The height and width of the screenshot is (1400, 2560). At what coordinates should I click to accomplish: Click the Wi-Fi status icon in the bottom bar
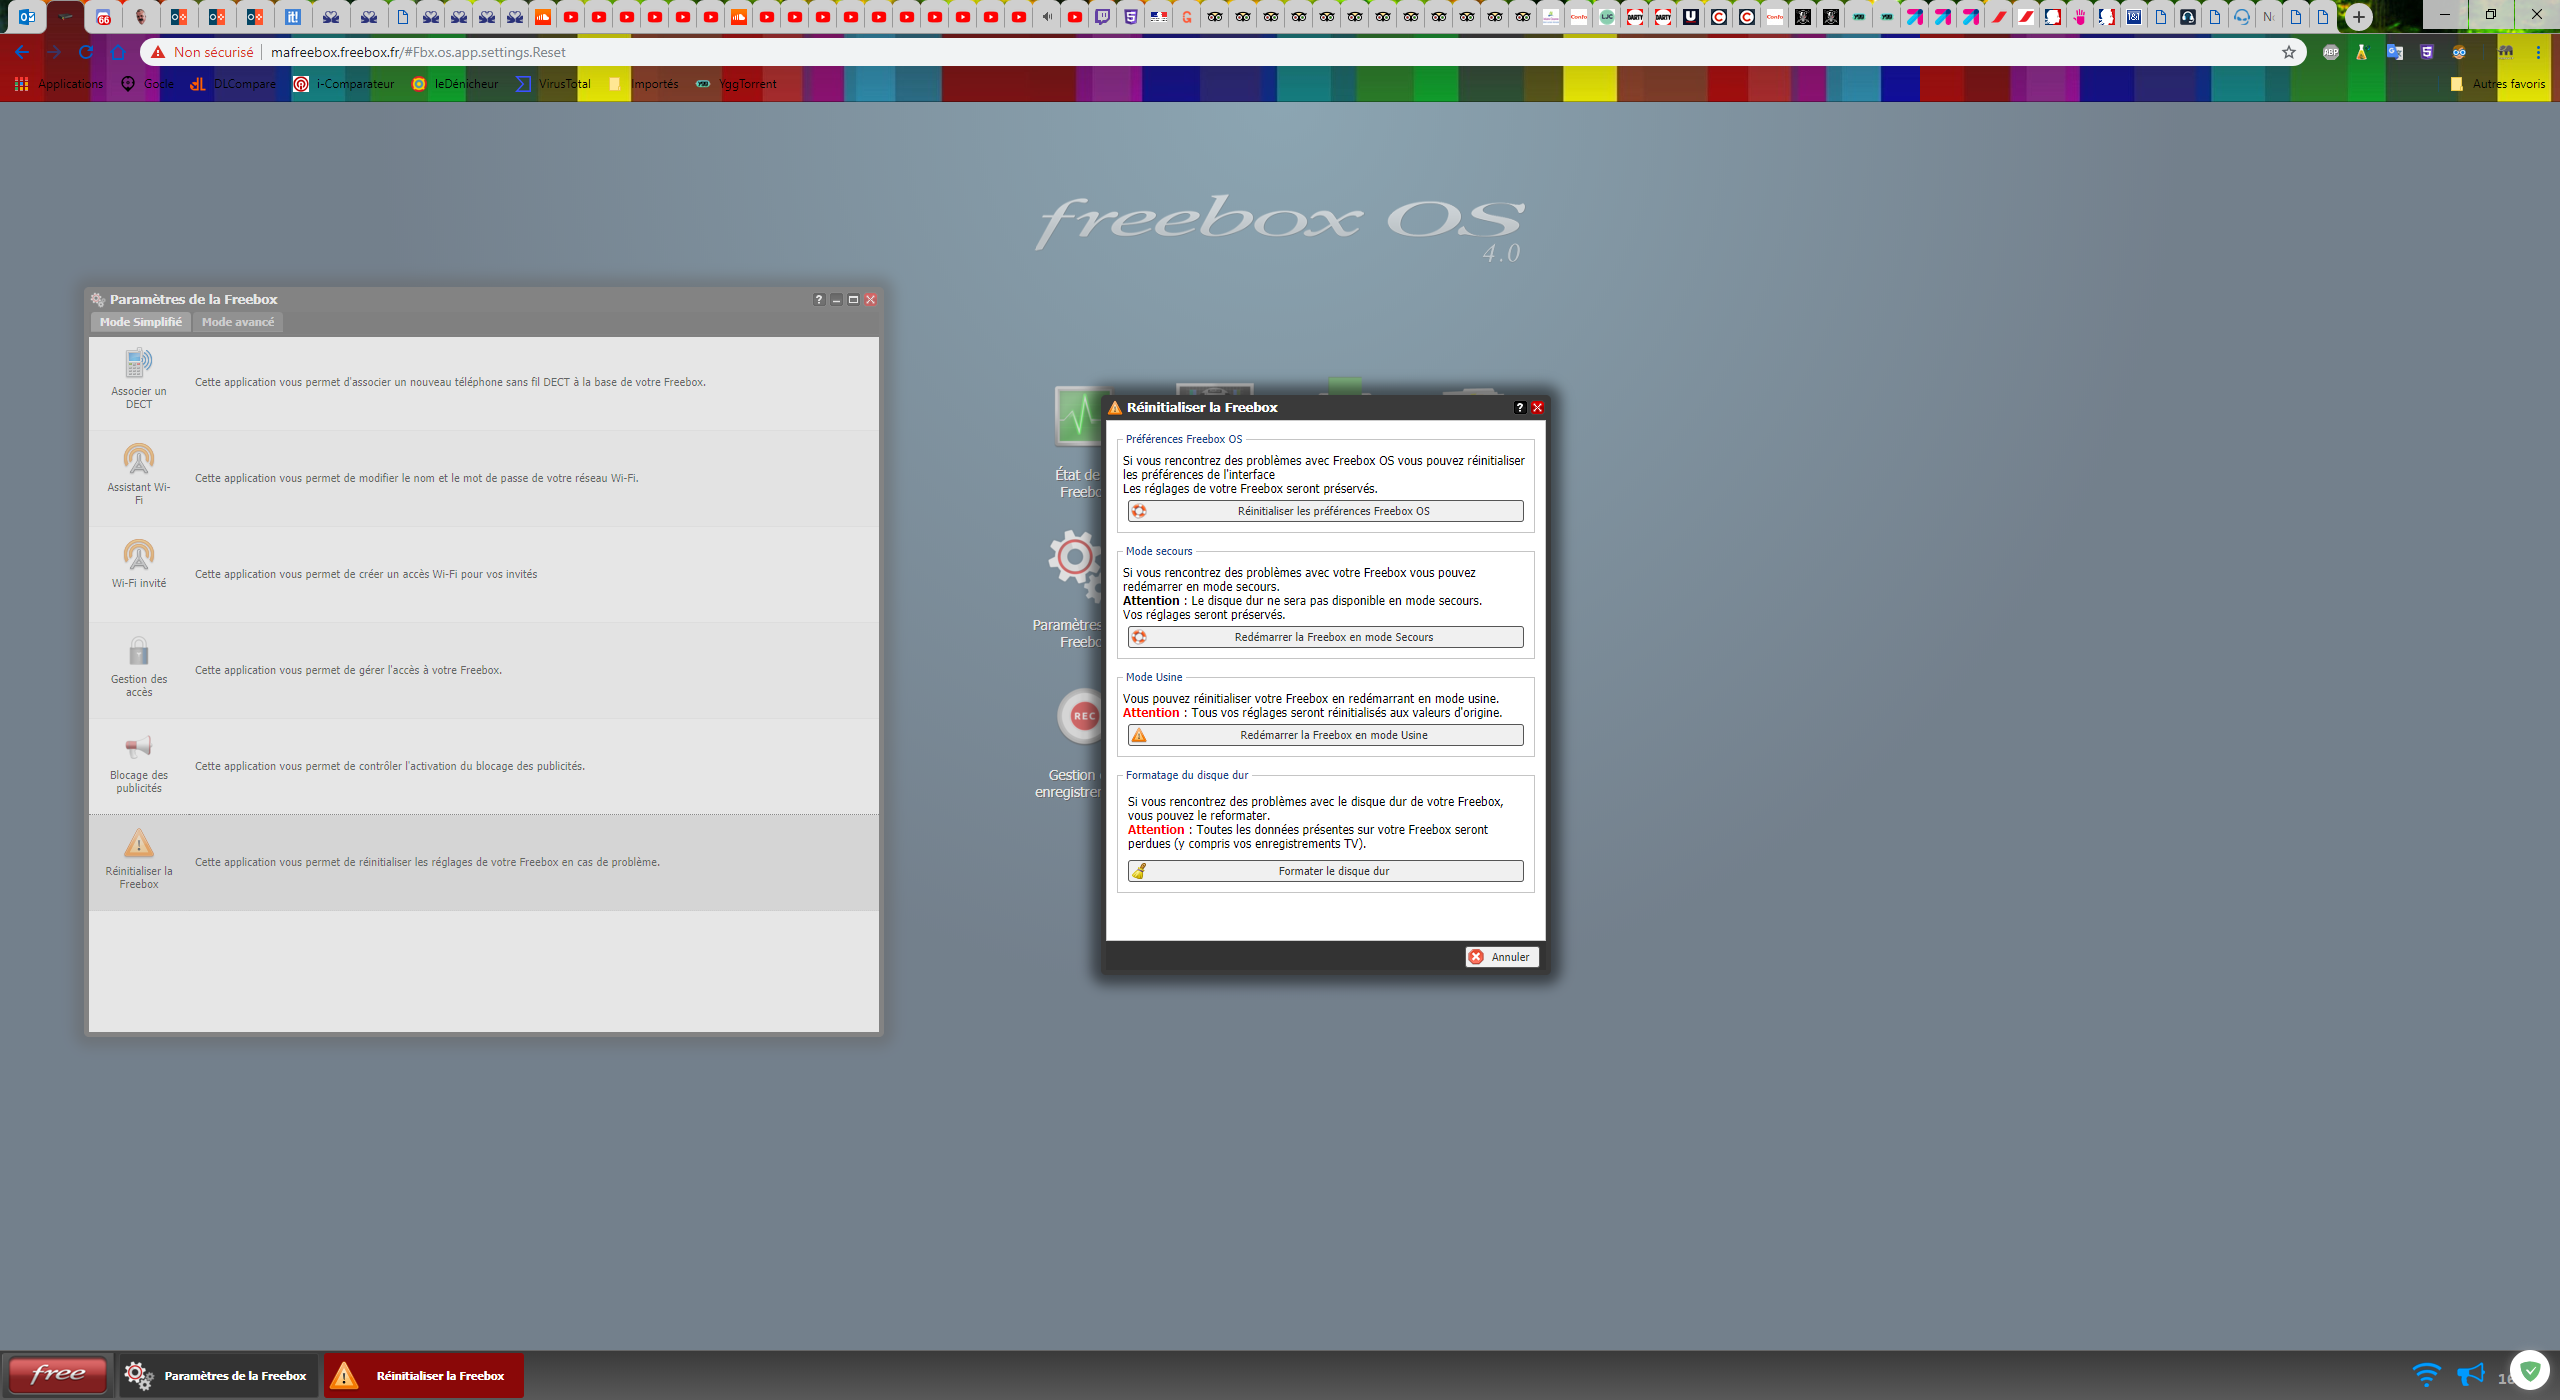(2426, 1375)
